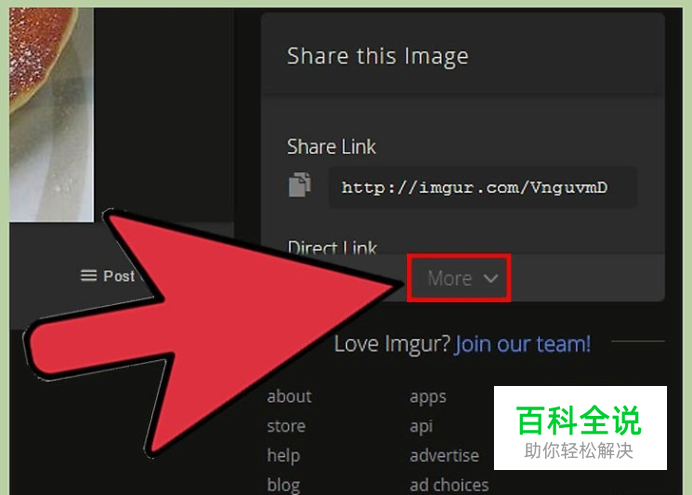
Task: Open the store footer link
Action: click(286, 426)
